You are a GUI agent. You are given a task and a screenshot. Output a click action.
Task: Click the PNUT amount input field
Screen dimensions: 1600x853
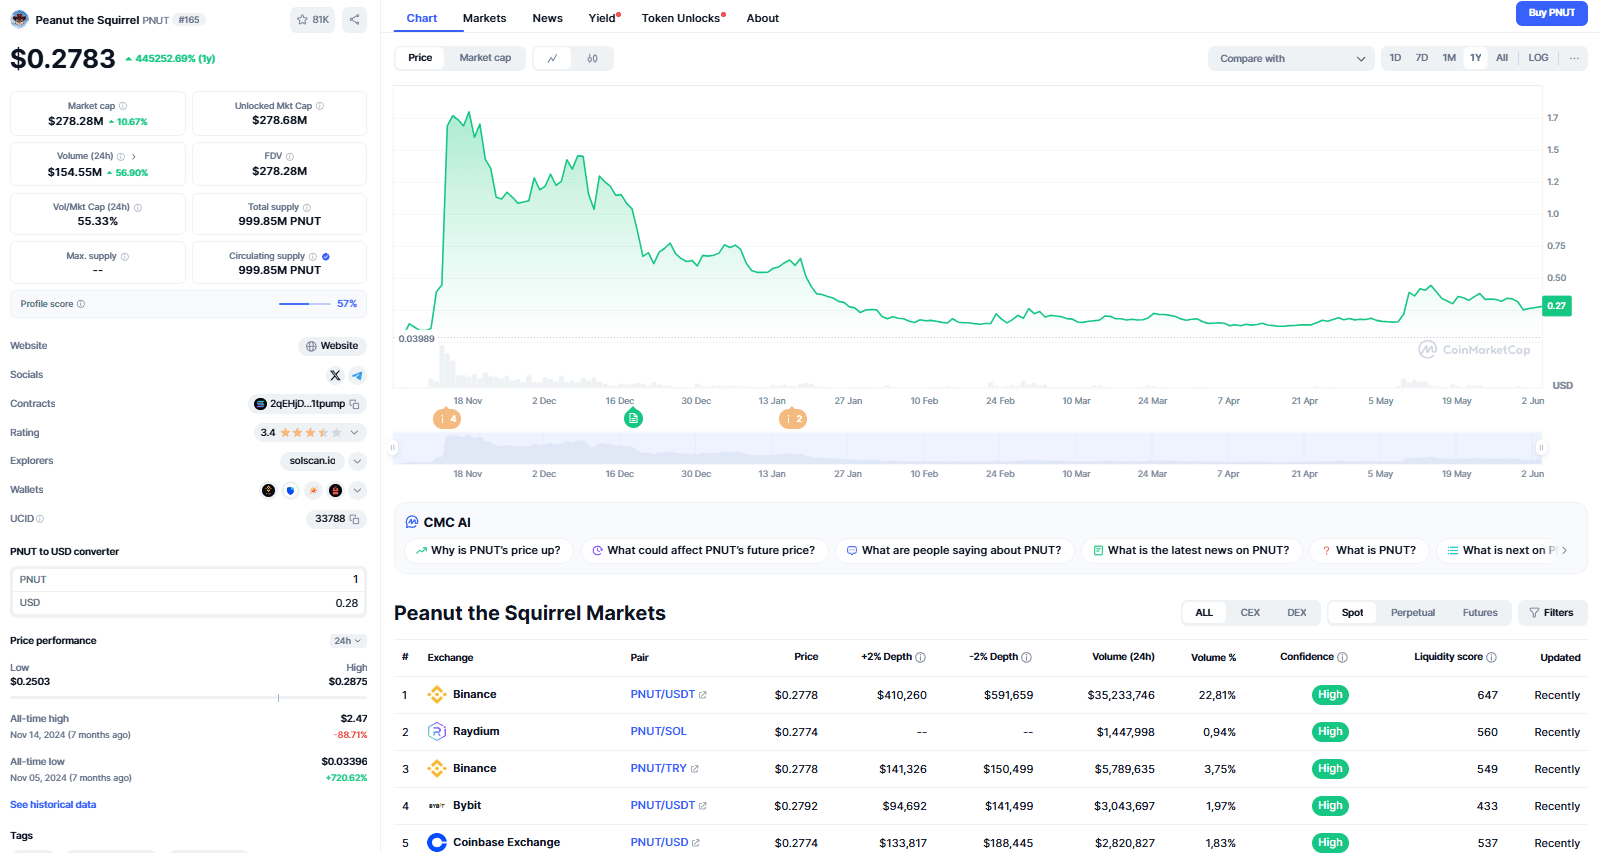pos(189,580)
